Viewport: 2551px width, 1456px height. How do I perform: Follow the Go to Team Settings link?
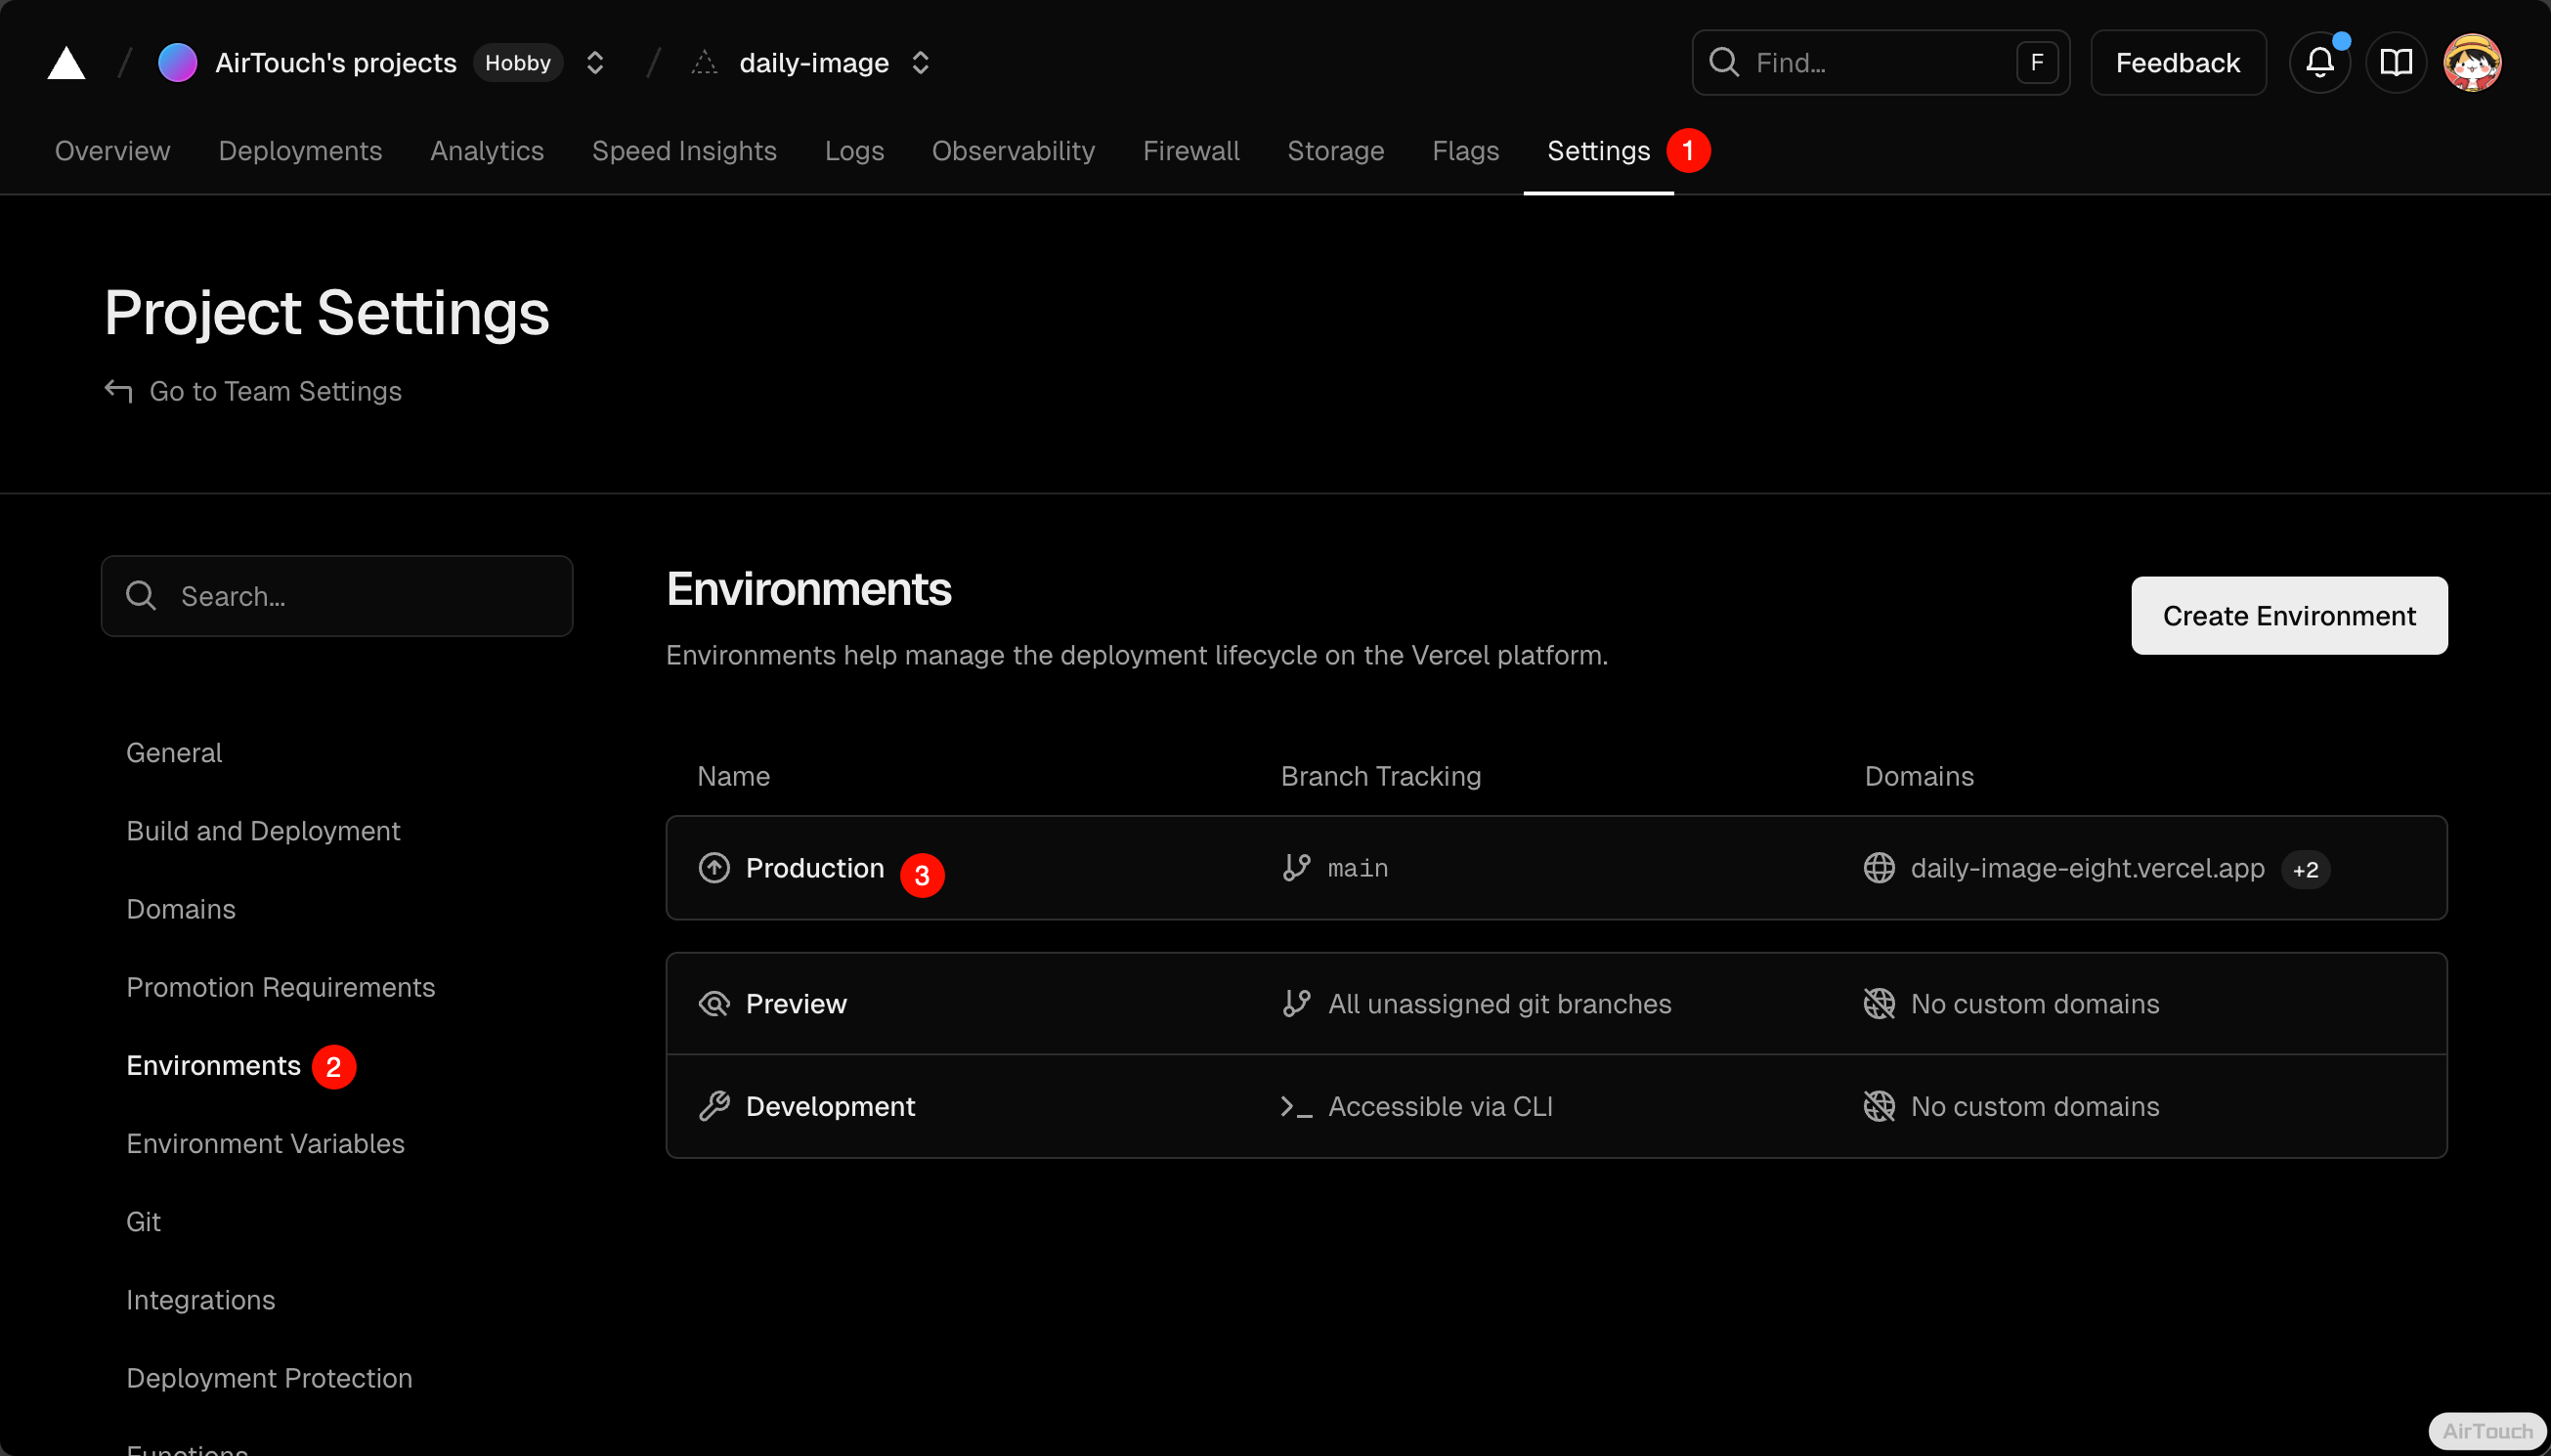tap(274, 391)
